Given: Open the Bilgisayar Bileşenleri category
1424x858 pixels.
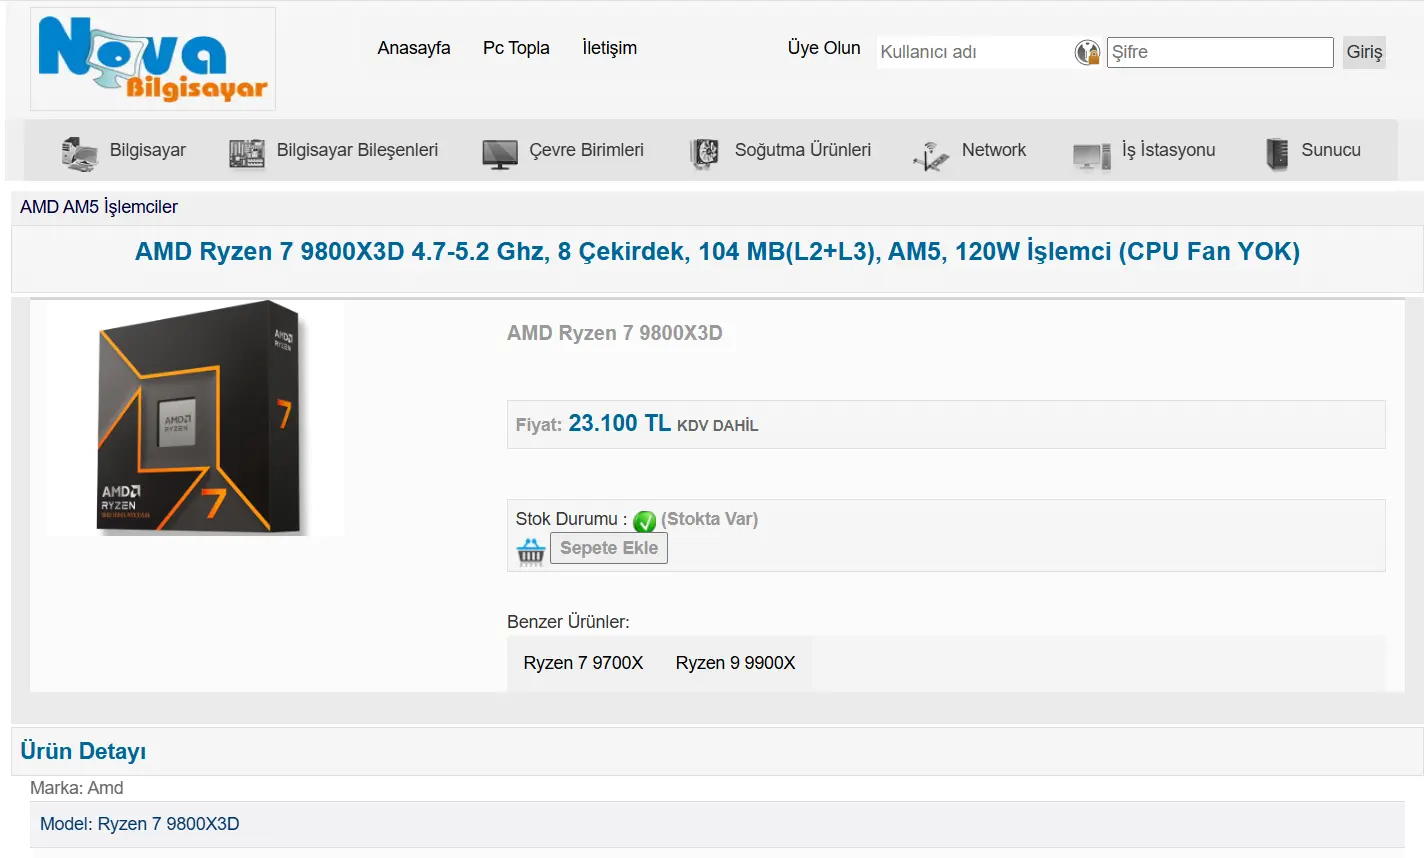Looking at the screenshot, I should 357,150.
